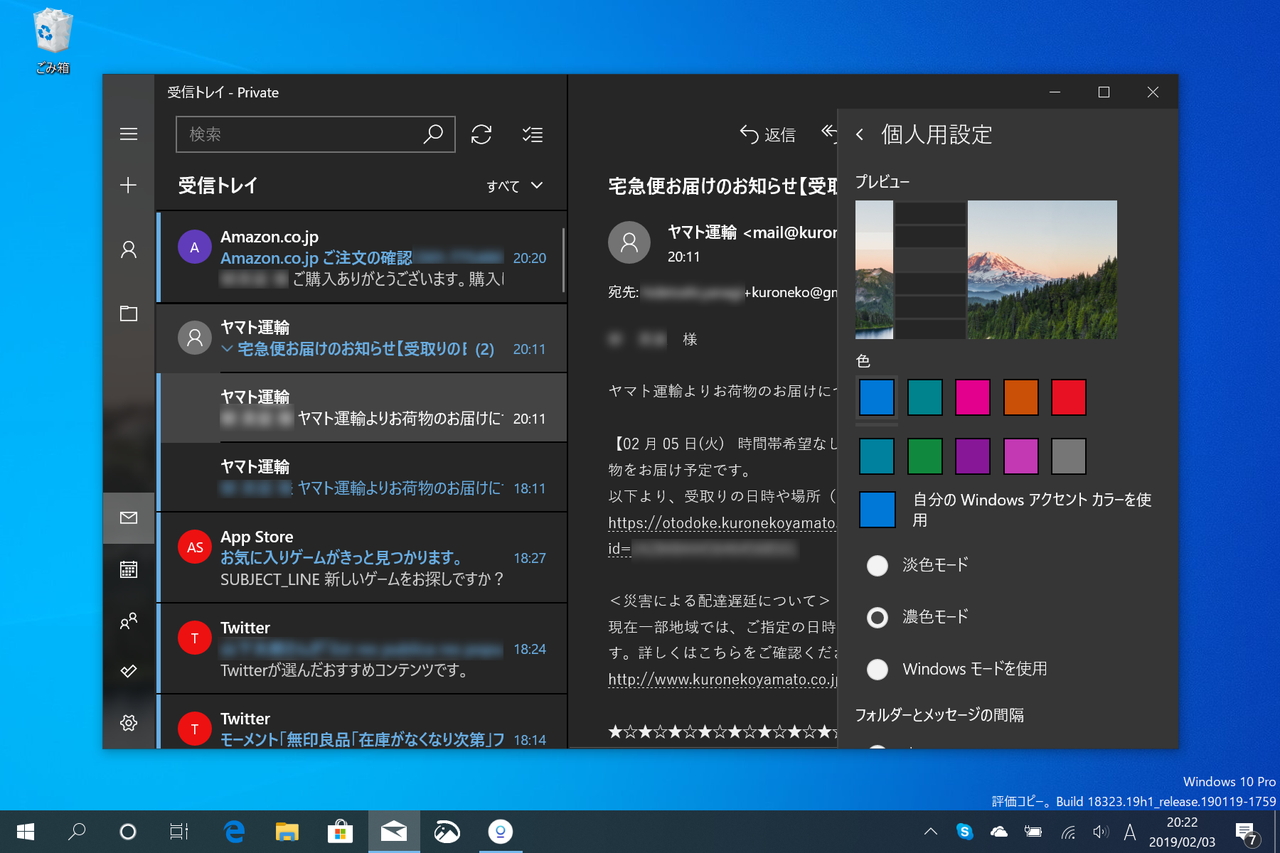Choose the blue accent color swatch
Viewport: 1280px width, 853px height.
[877, 397]
